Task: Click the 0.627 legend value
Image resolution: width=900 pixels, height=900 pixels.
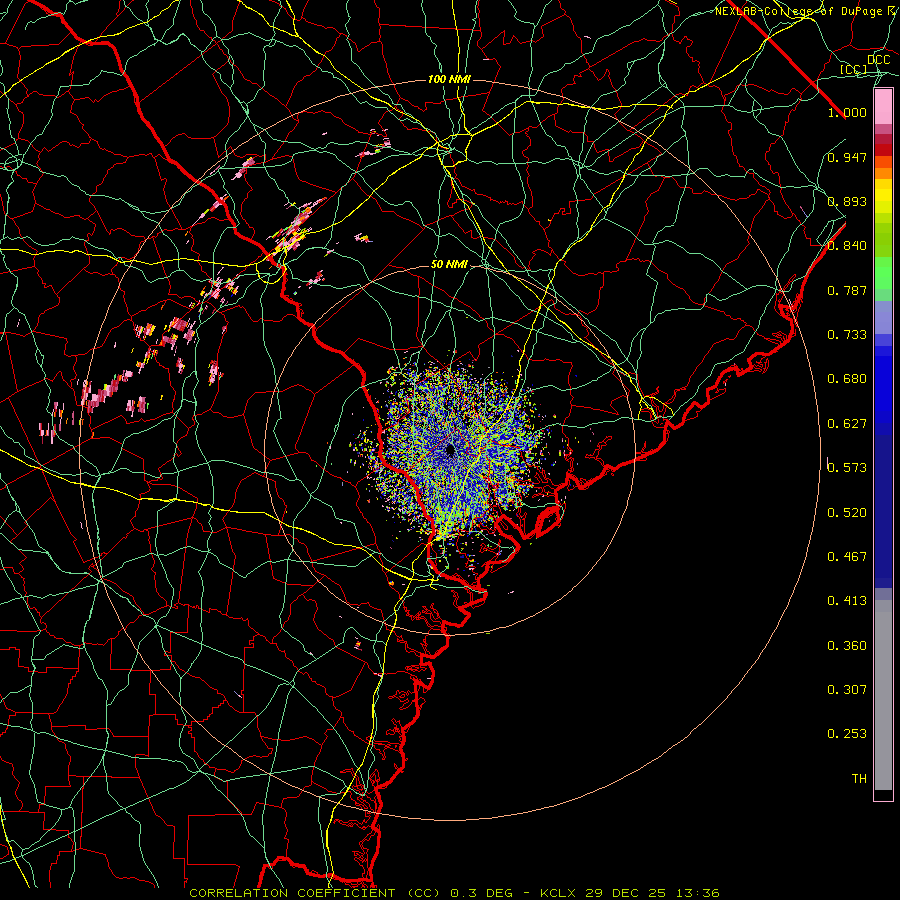Action: (x=847, y=424)
